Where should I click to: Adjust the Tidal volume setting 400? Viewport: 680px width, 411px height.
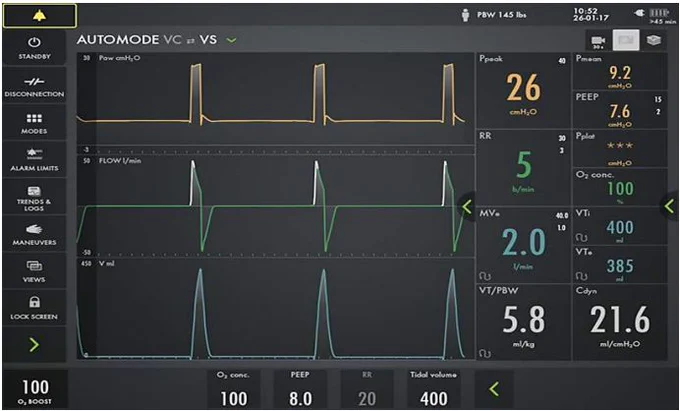[x=434, y=390]
